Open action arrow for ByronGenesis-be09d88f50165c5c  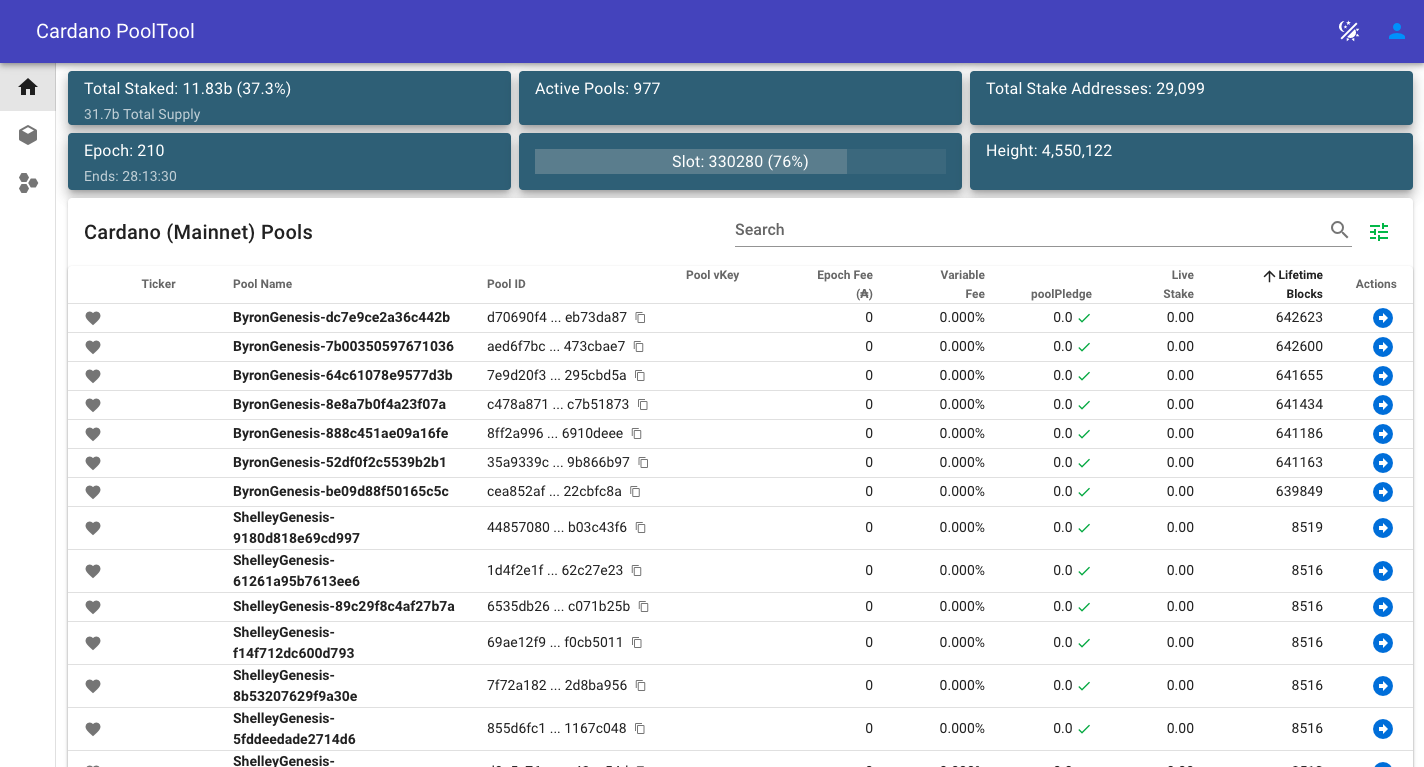[x=1383, y=492]
